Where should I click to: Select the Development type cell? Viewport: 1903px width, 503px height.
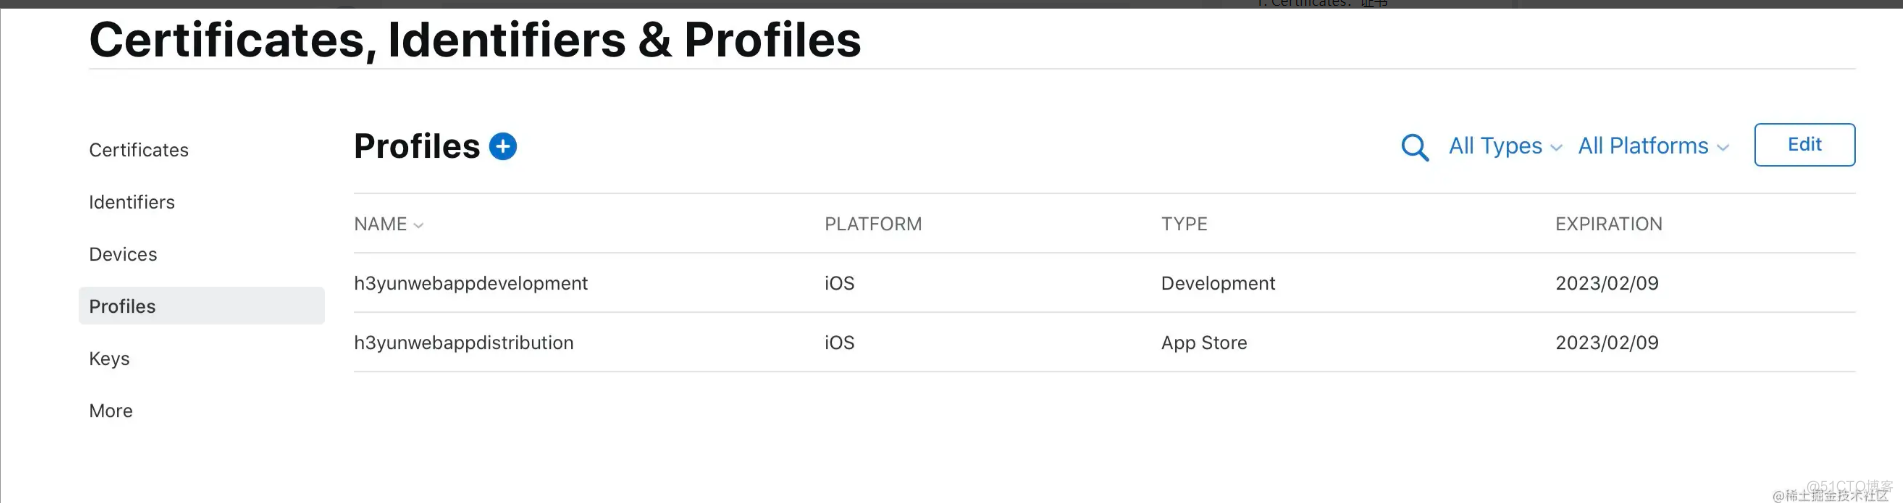tap(1218, 283)
